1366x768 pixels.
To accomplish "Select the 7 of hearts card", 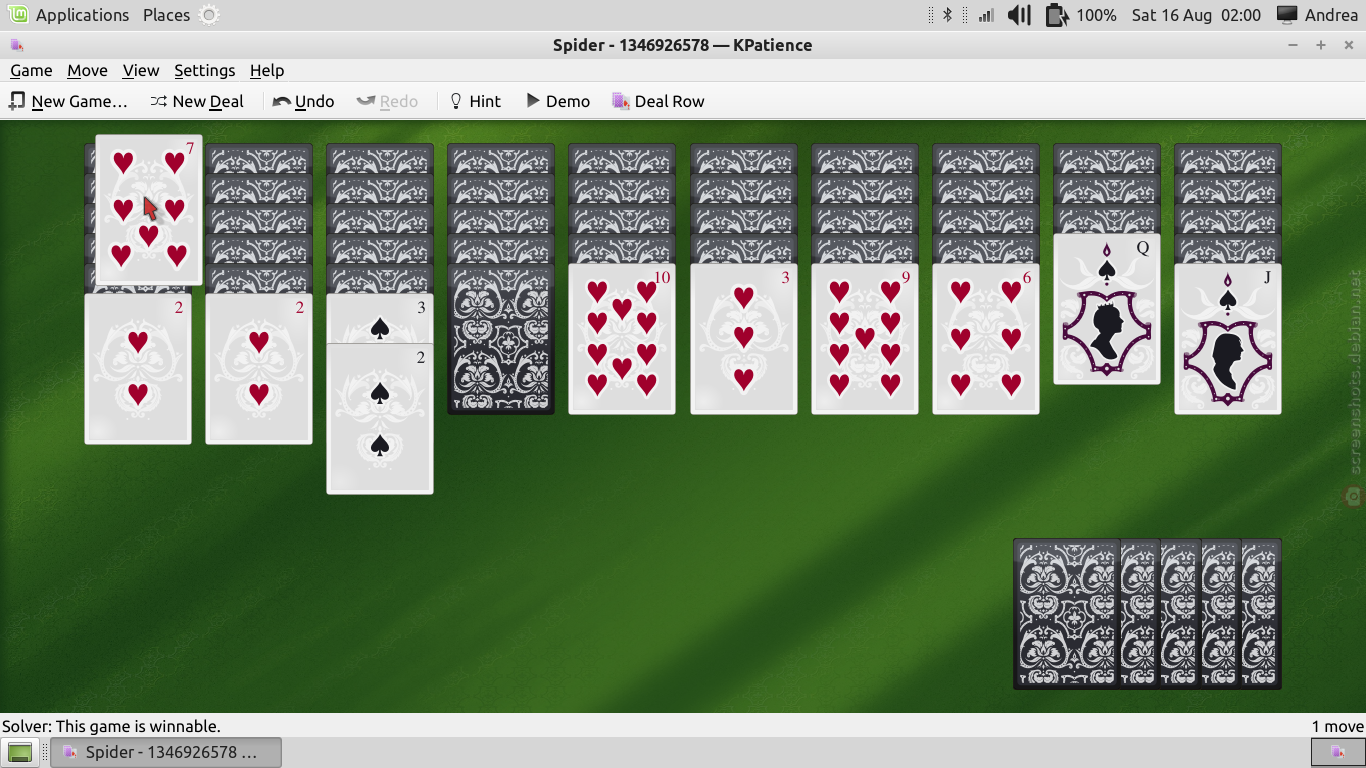I will point(149,210).
